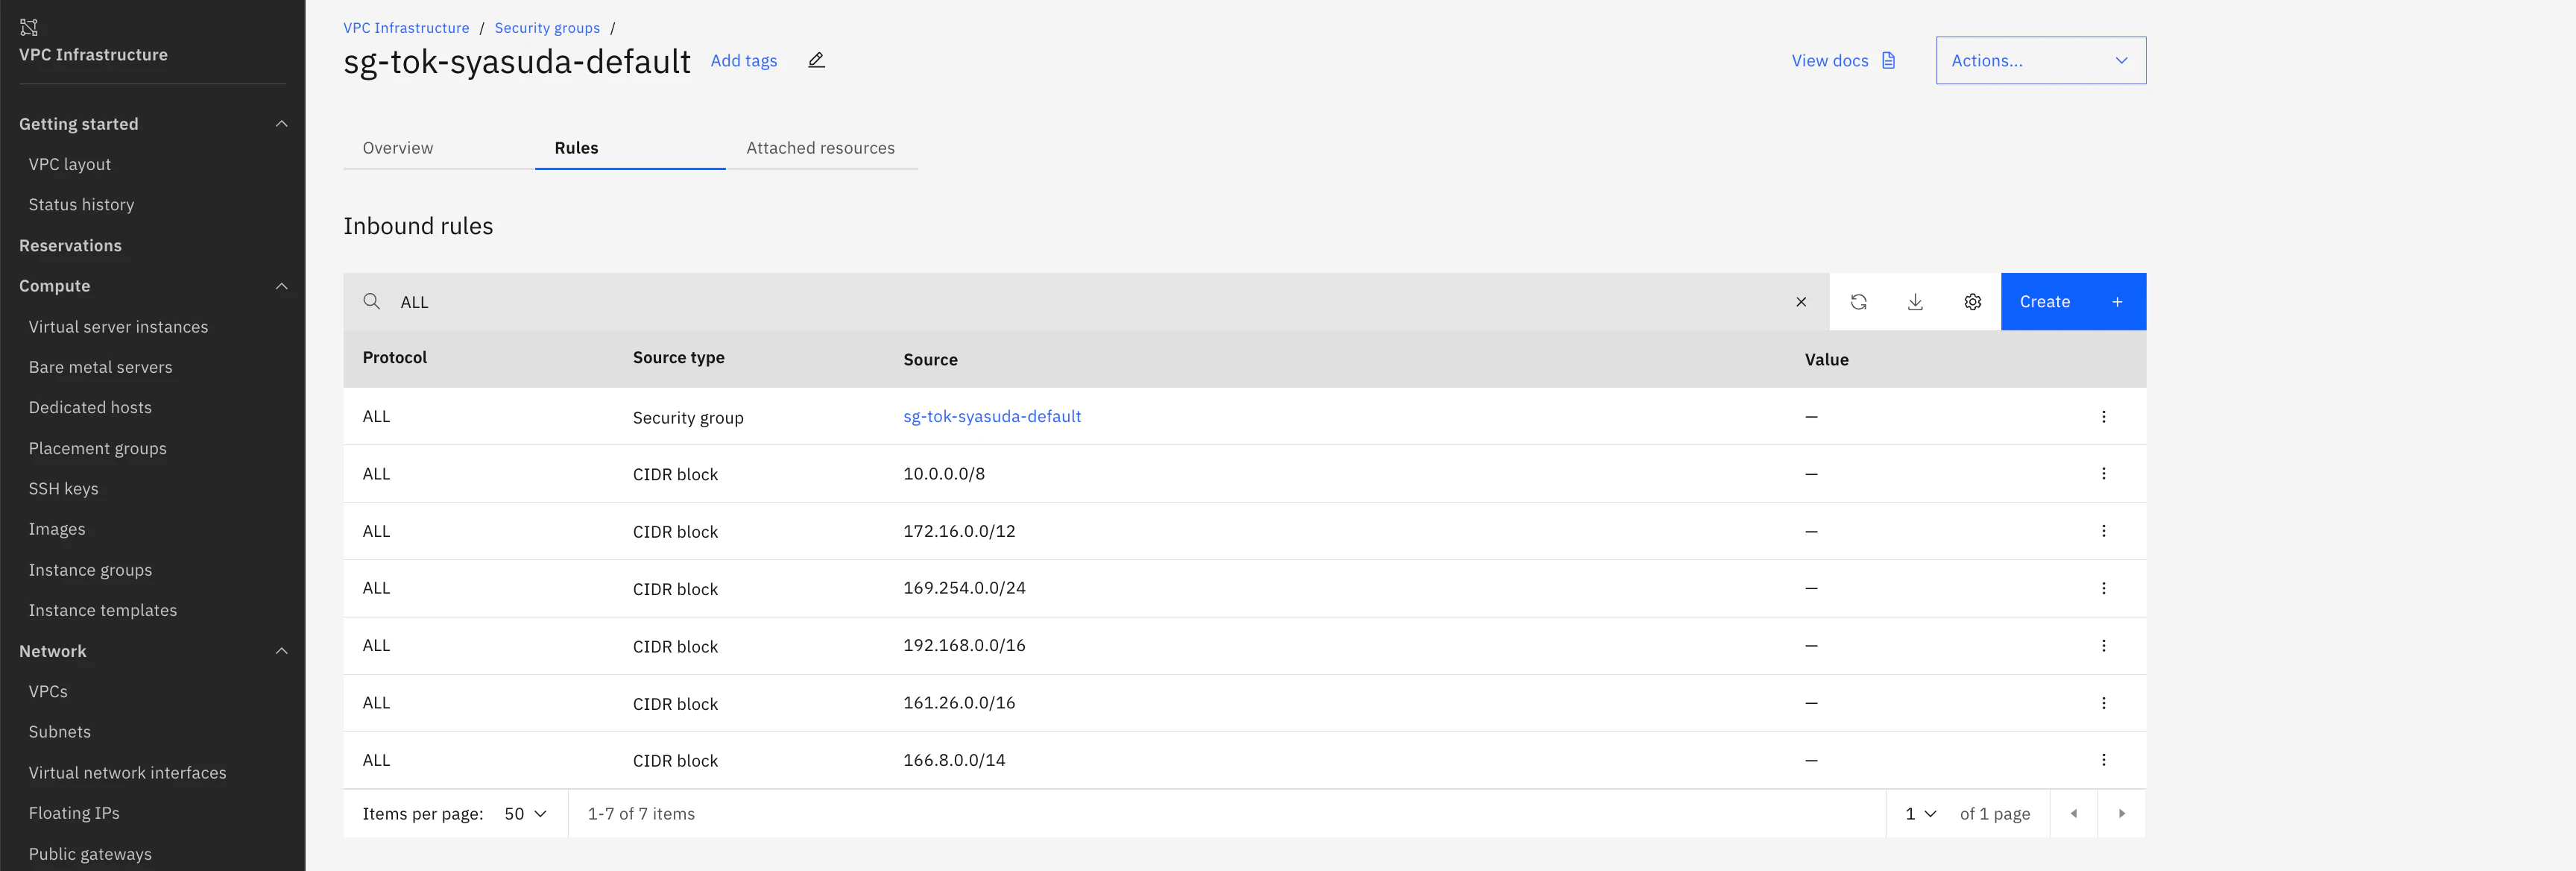Click the Create rule button
The width and height of the screenshot is (2576, 871).
click(x=2073, y=302)
